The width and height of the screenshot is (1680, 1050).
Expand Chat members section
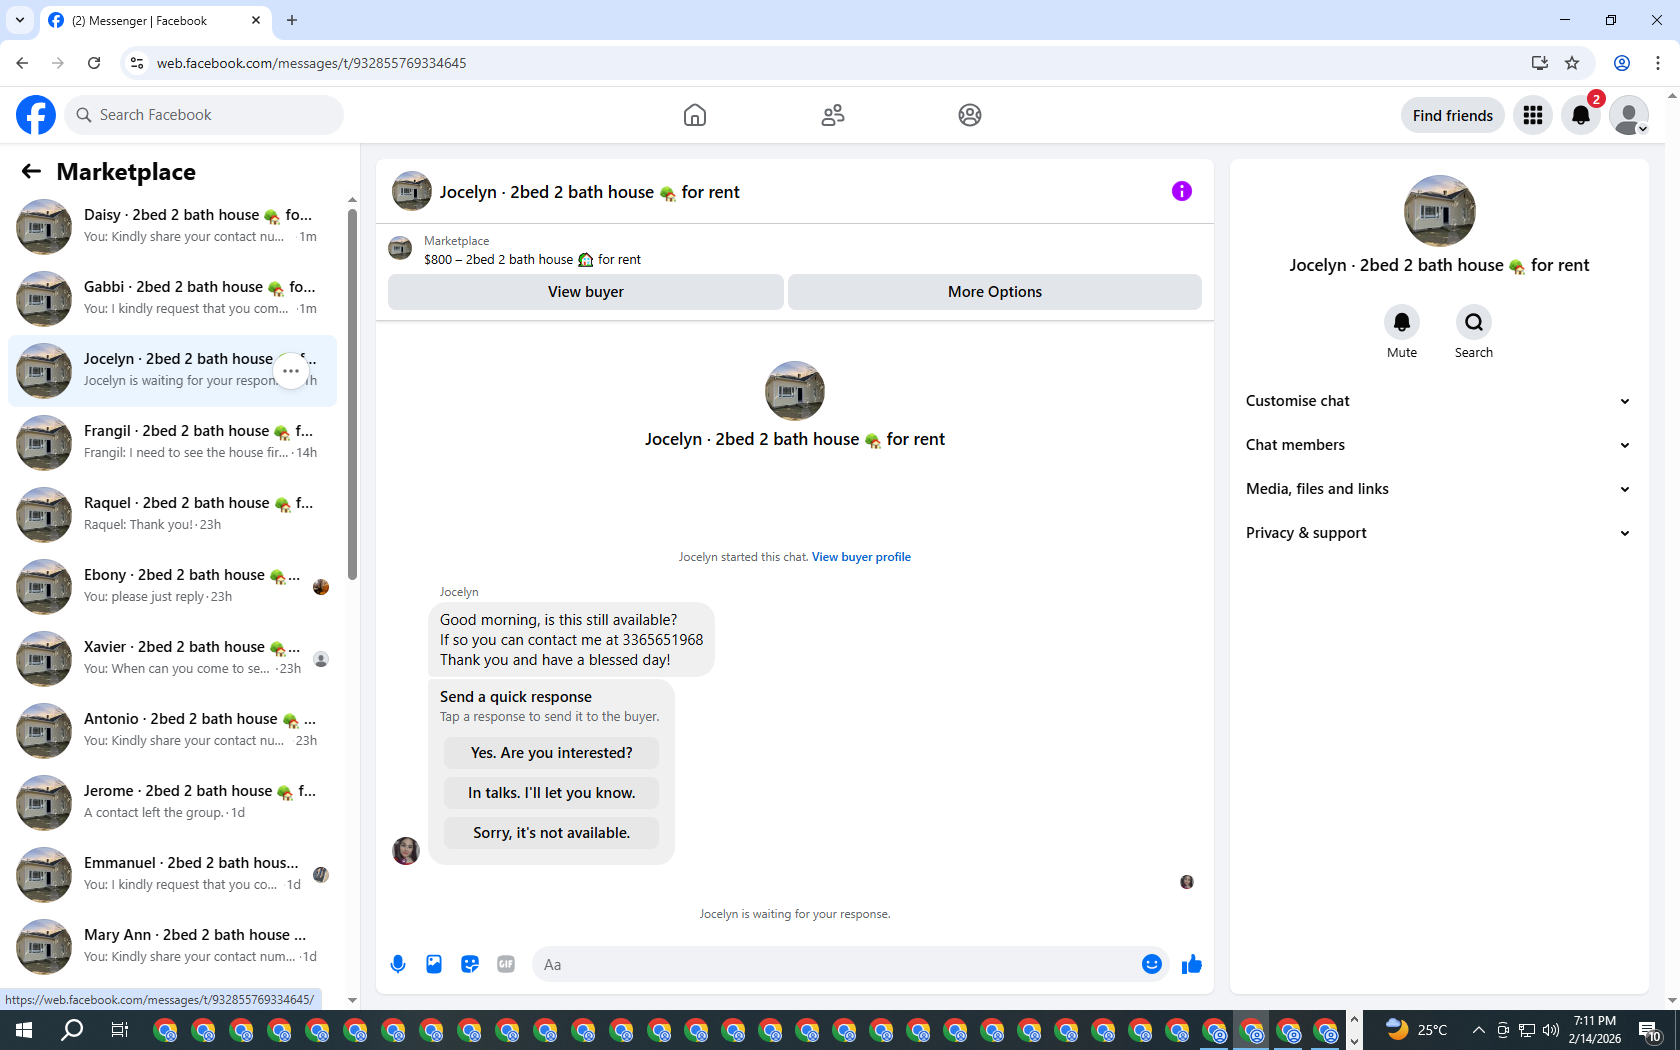[1438, 445]
